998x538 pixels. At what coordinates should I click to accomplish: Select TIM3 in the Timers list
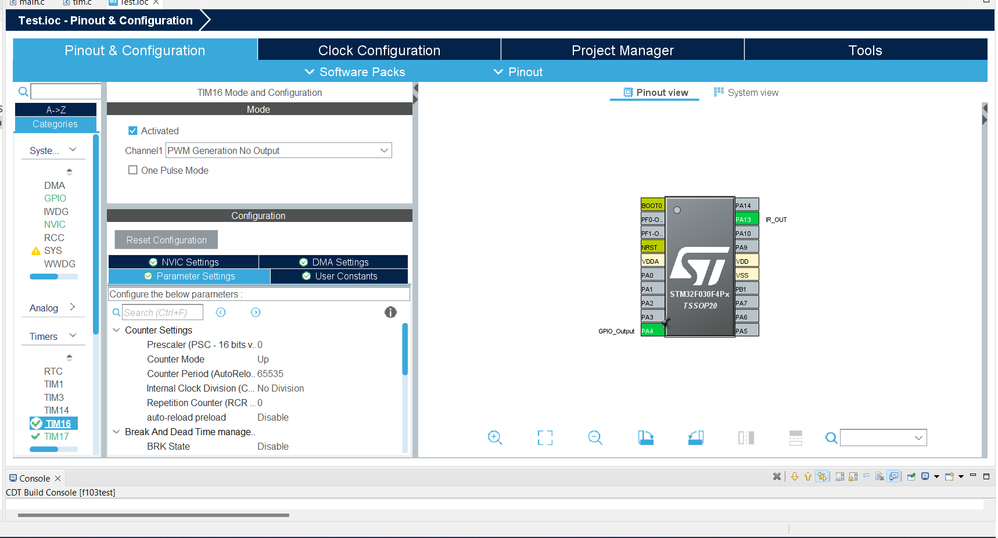pos(53,397)
